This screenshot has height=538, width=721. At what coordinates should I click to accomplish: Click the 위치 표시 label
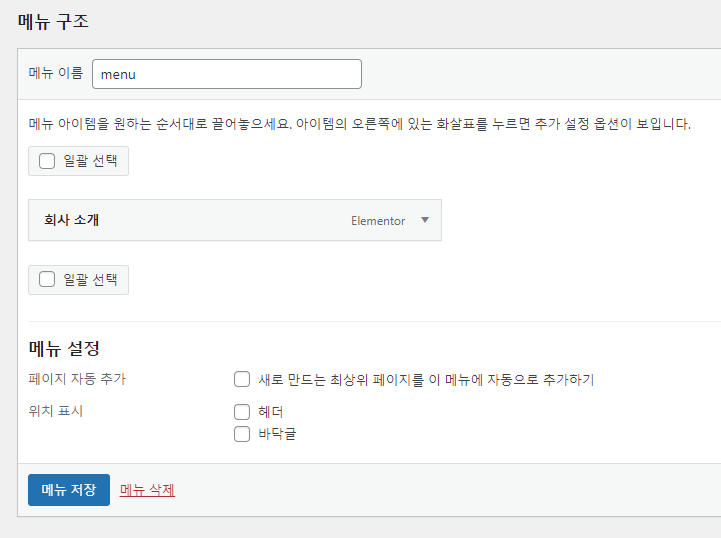(x=56, y=411)
